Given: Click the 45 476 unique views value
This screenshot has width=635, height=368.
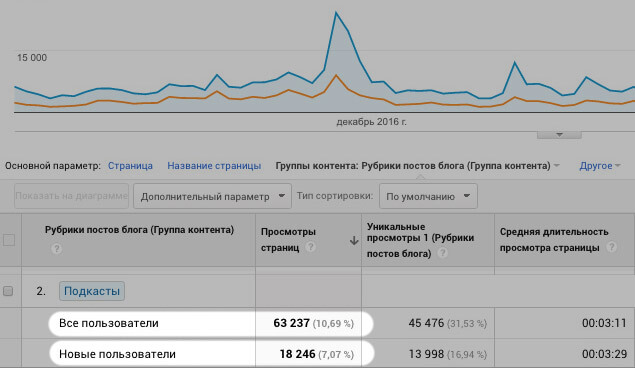Looking at the screenshot, I should point(426,323).
